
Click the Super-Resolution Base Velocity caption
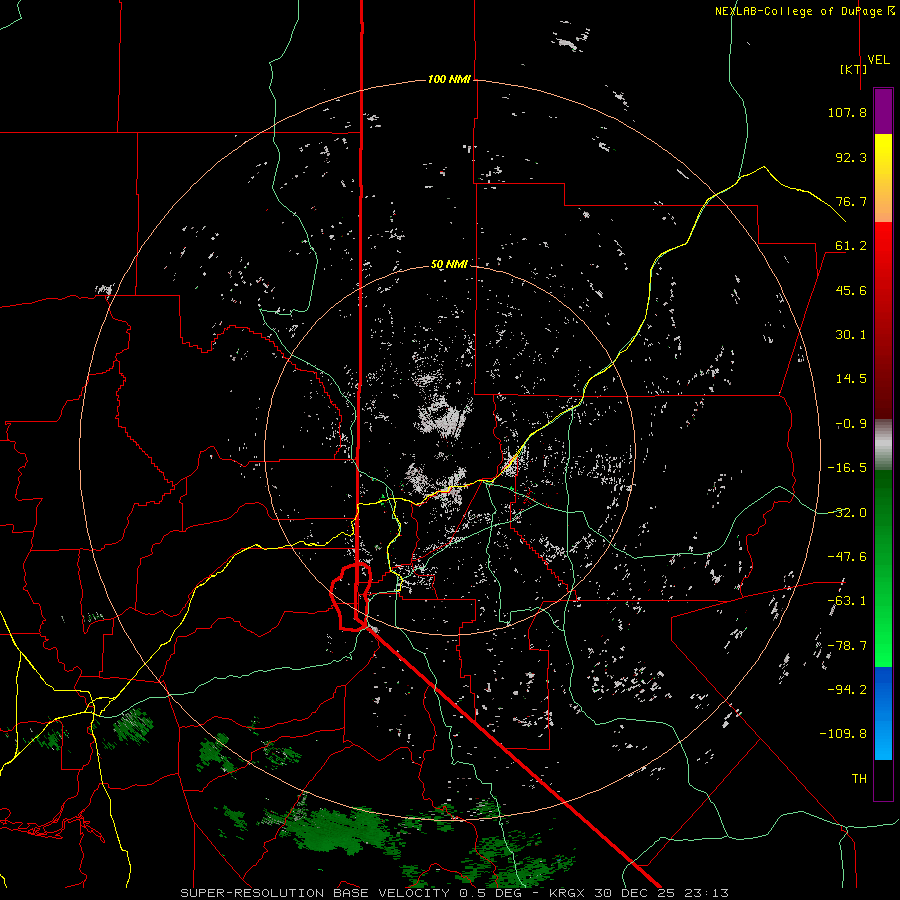[454, 893]
